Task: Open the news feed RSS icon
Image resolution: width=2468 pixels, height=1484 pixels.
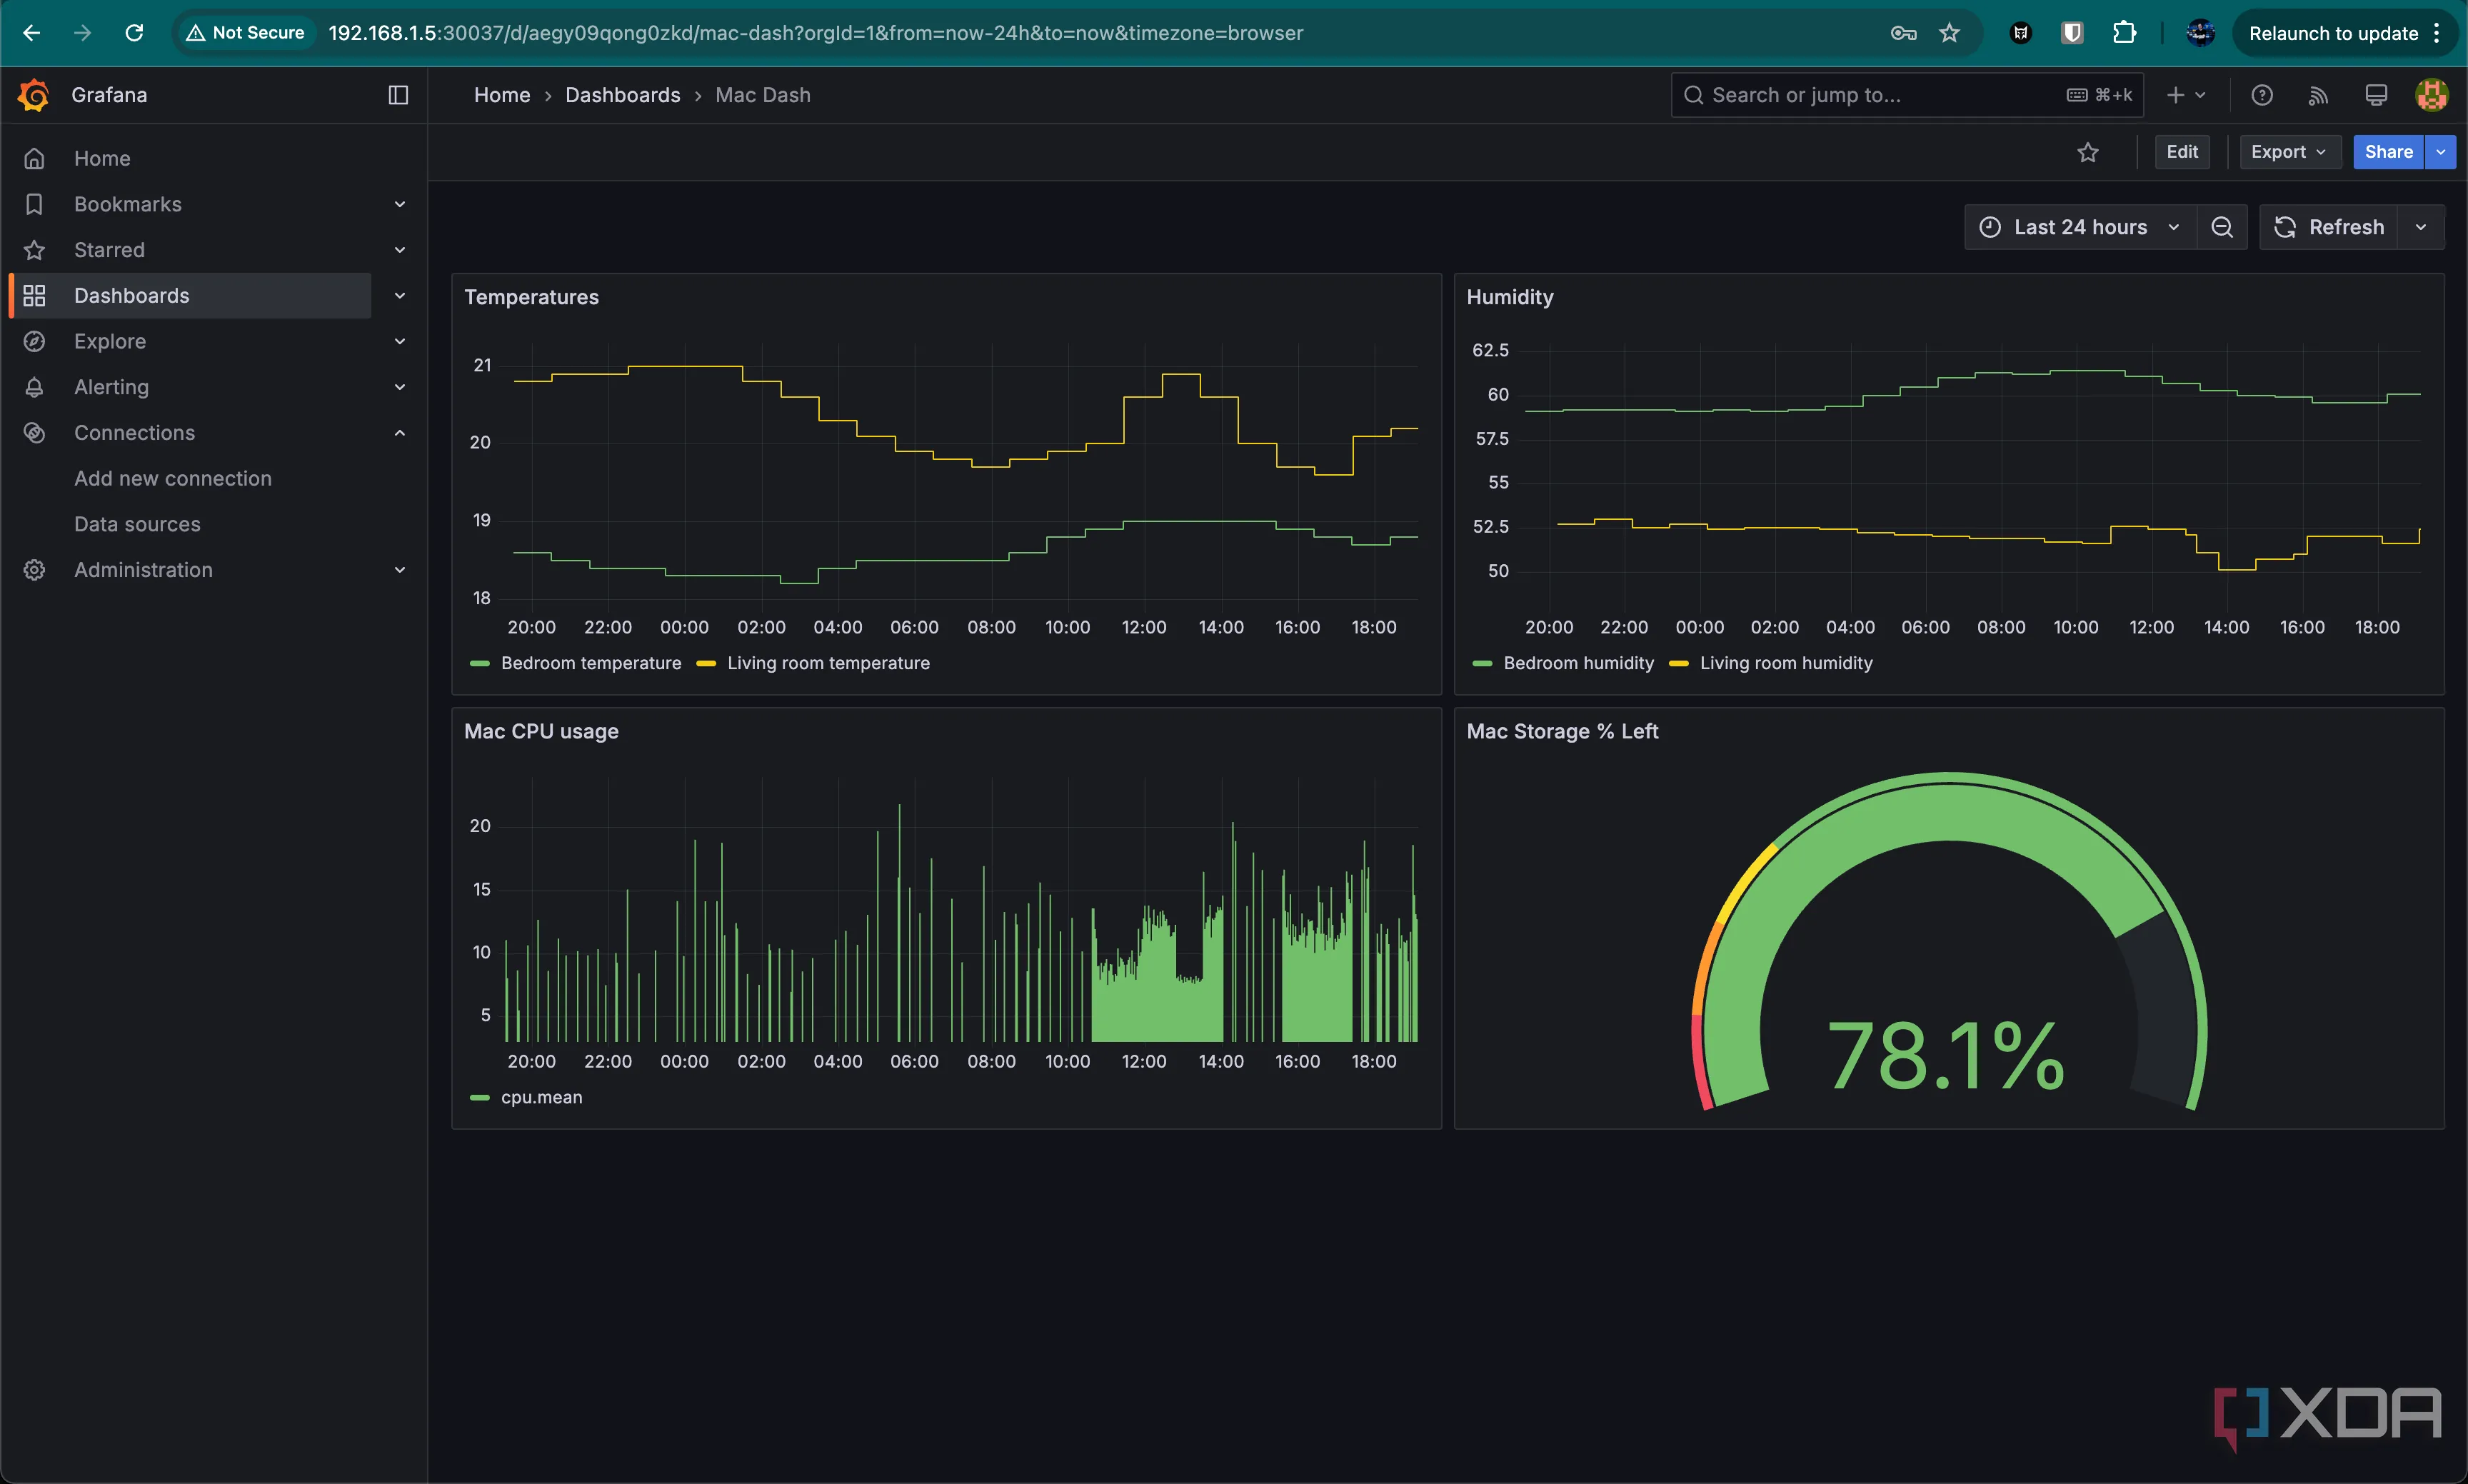Action: [x=2318, y=95]
